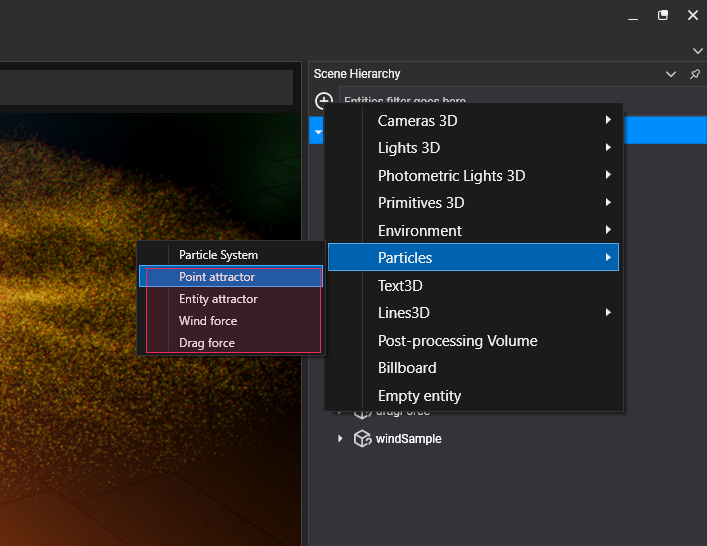Create an Empty entity

coord(419,396)
